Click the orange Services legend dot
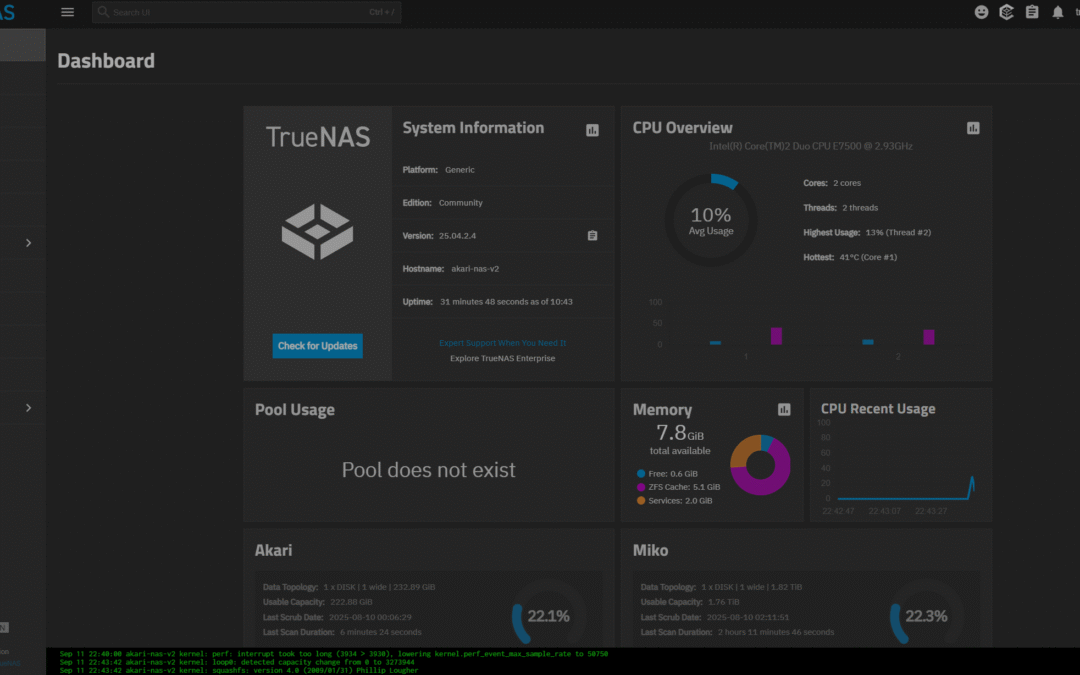Image resolution: width=1080 pixels, height=675 pixels. (641, 501)
